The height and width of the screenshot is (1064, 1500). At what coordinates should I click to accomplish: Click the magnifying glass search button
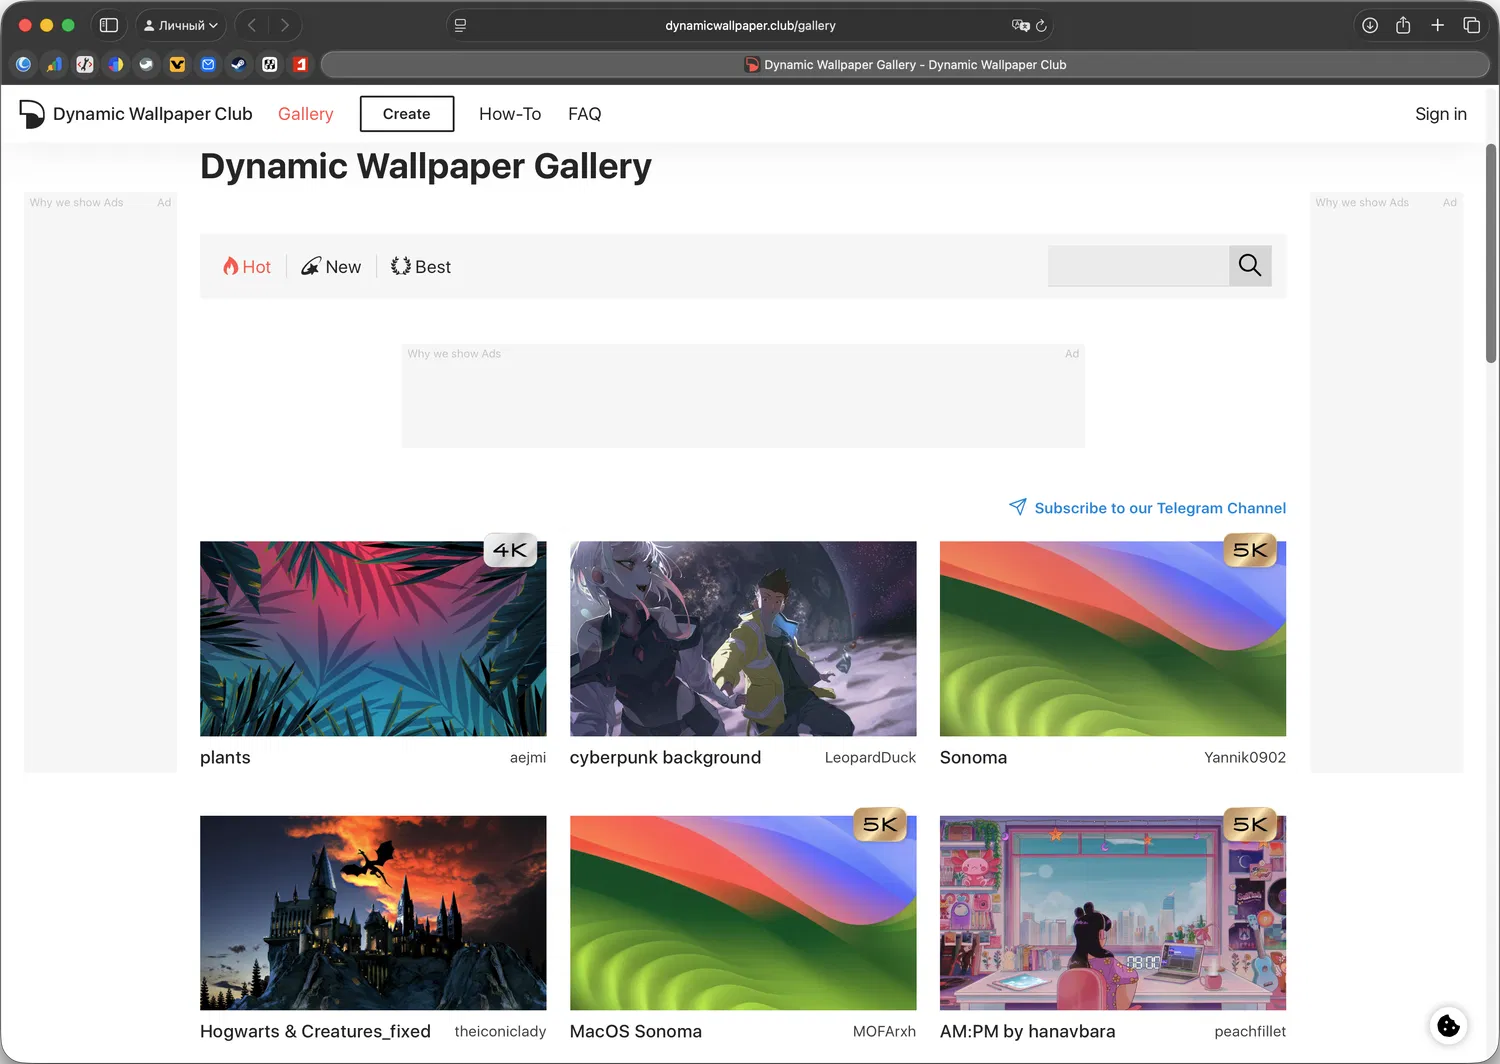pyautogui.click(x=1250, y=266)
